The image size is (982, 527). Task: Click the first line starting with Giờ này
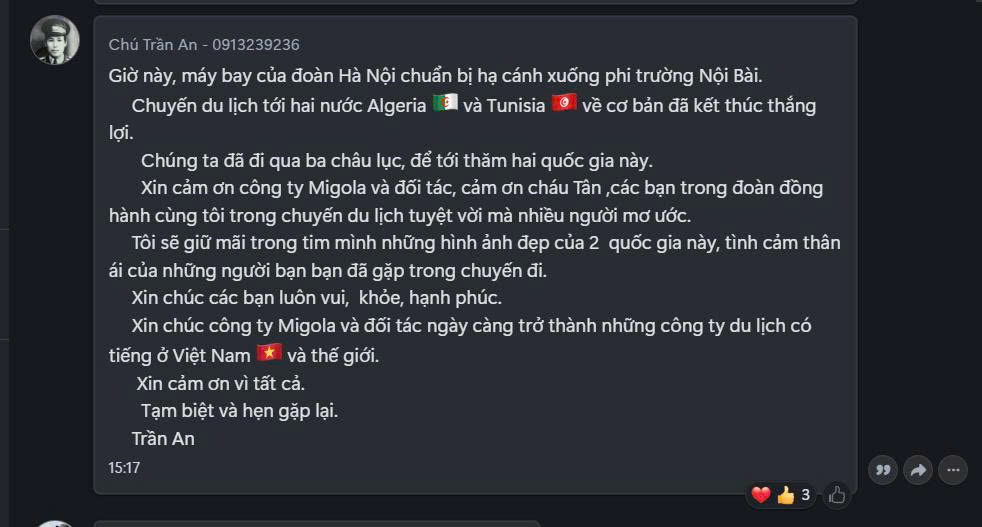click(x=435, y=76)
